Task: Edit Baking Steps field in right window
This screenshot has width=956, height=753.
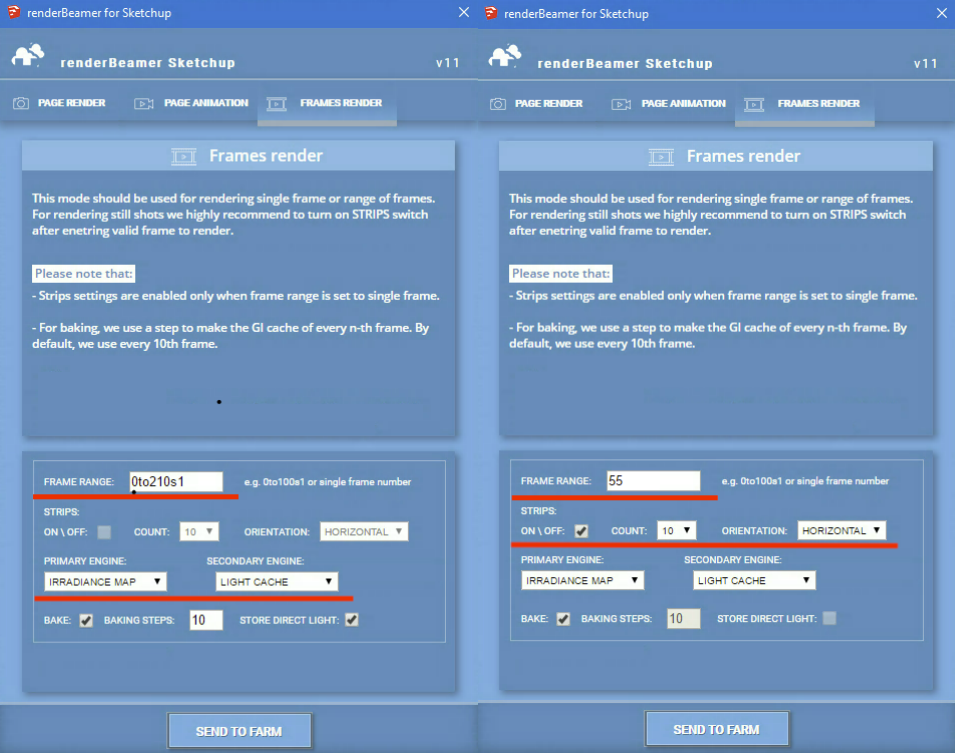Action: (x=683, y=619)
